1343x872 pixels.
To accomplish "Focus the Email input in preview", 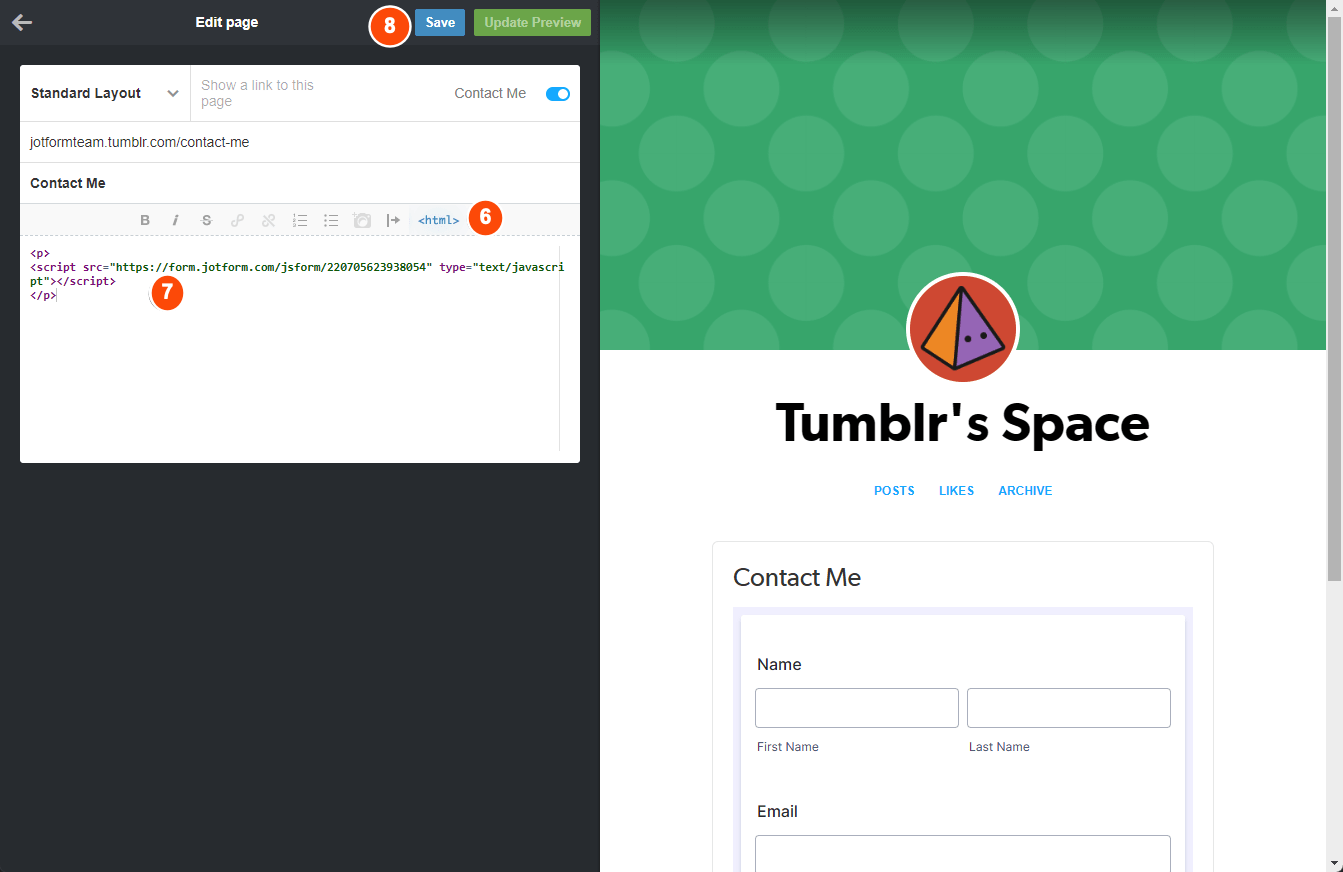I will (x=963, y=854).
